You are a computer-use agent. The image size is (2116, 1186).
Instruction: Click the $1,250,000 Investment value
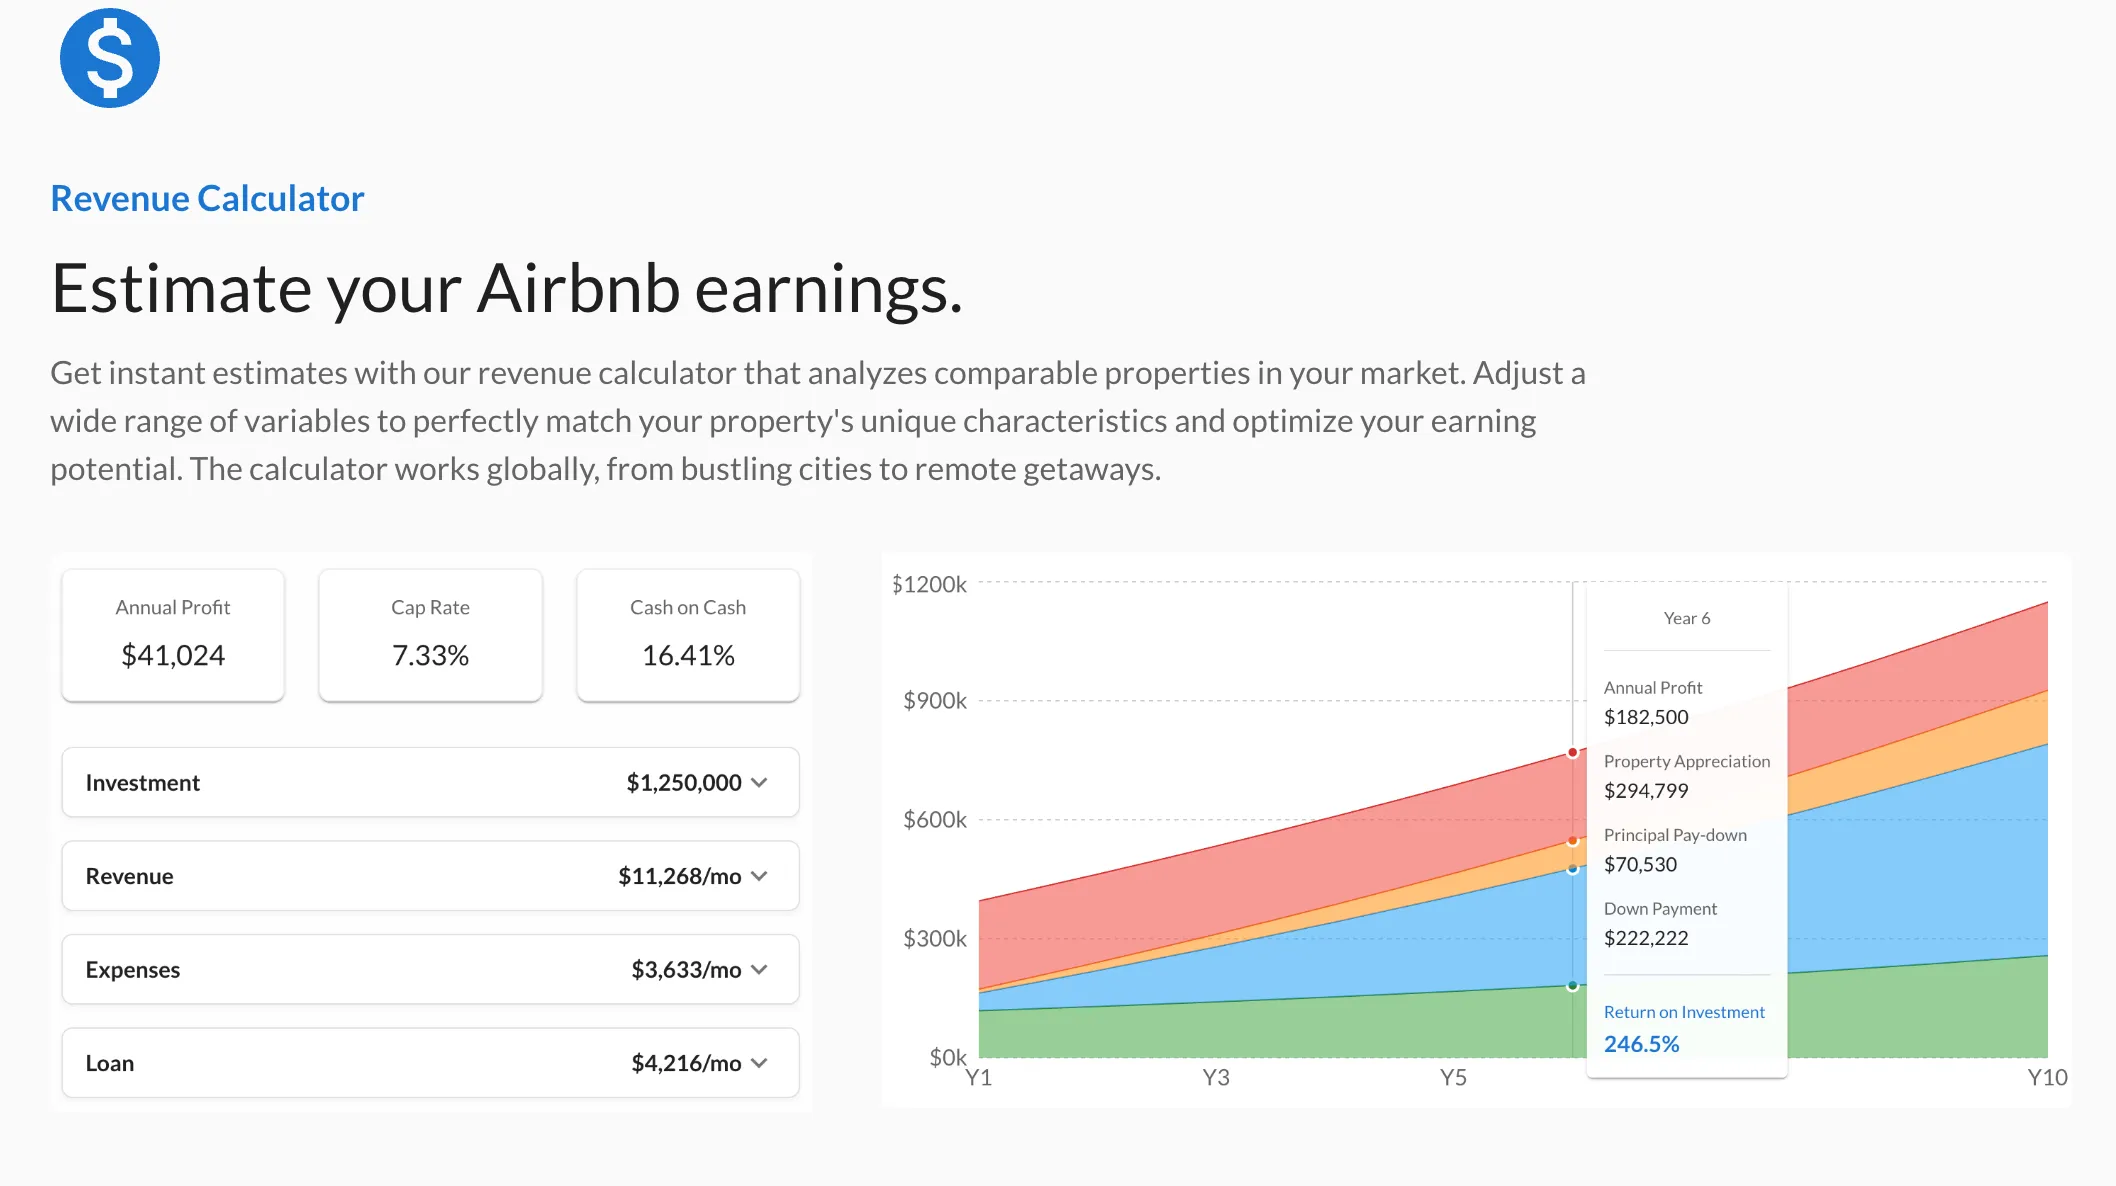coord(683,783)
